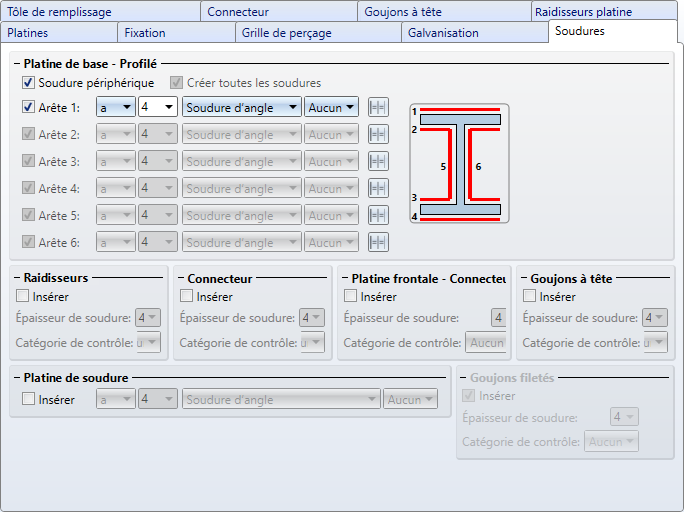684x512 pixels.
Task: Enable Insérer under Raidisseurs
Action: click(24, 296)
